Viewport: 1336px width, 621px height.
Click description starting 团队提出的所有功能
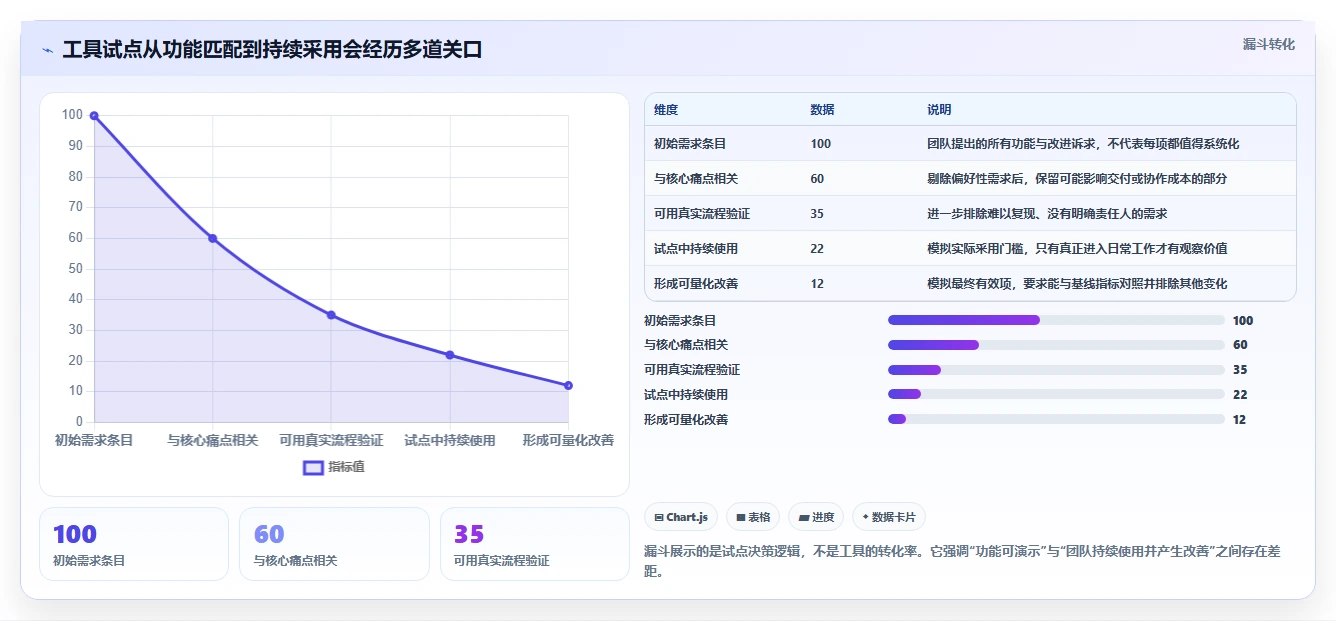point(1083,144)
